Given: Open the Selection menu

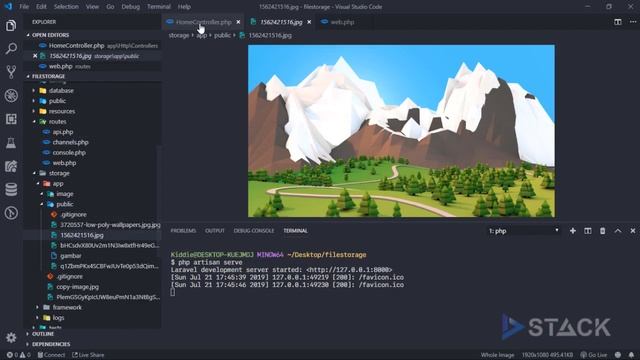Looking at the screenshot, I should (66, 7).
